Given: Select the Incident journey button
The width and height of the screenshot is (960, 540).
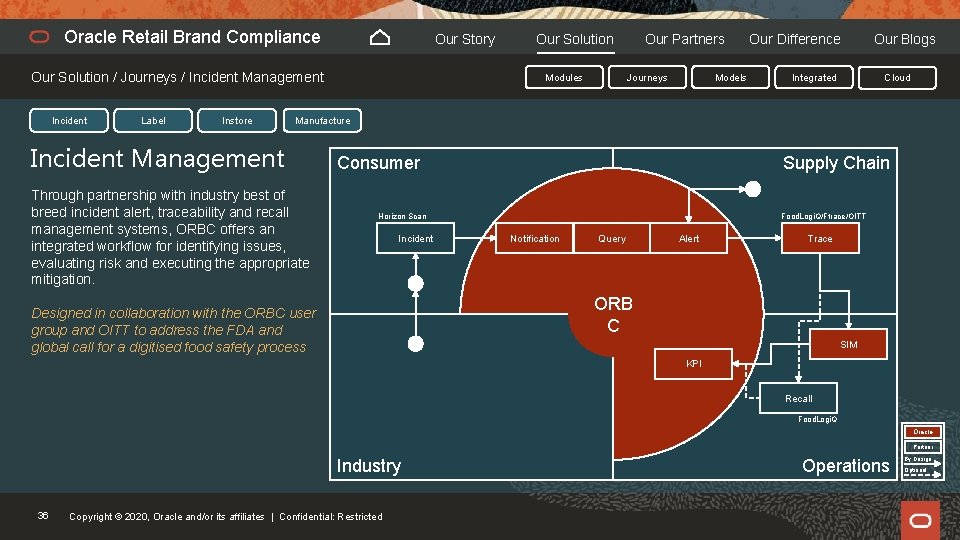Looking at the screenshot, I should coord(69,121).
